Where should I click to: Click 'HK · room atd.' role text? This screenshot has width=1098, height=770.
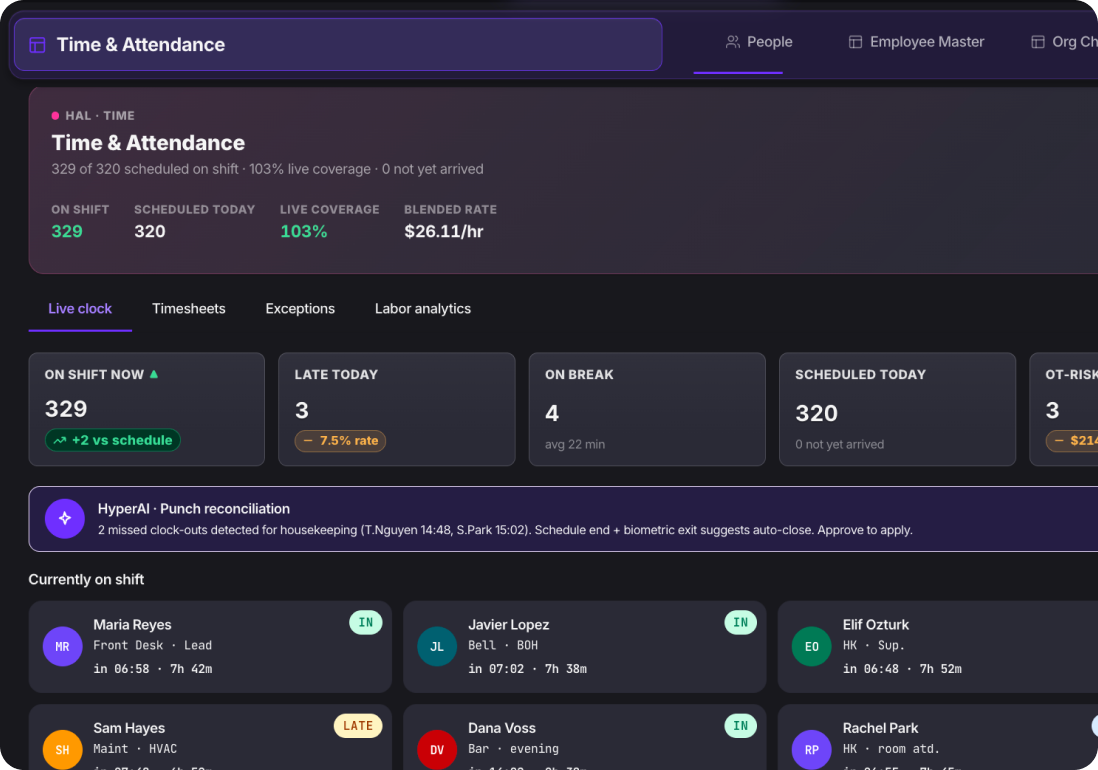coord(891,749)
